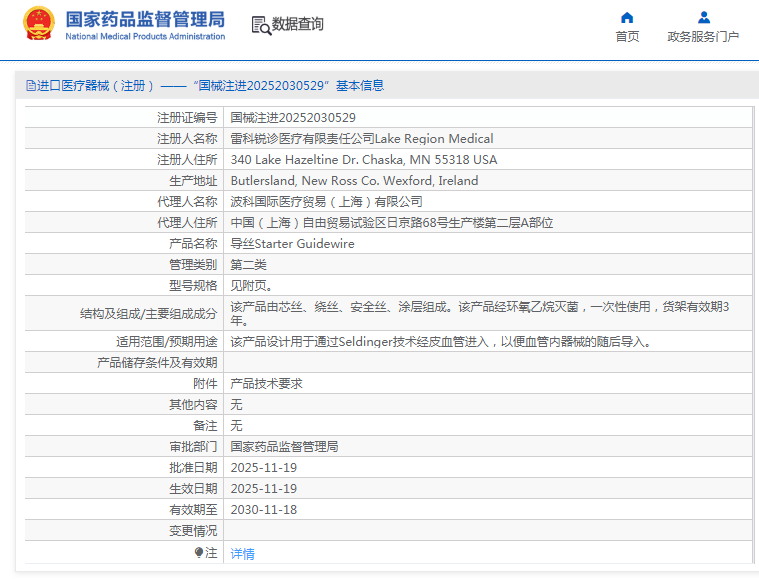The width and height of the screenshot is (759, 583).
Task: Click the bullet icon beside 注
Action: tap(199, 552)
